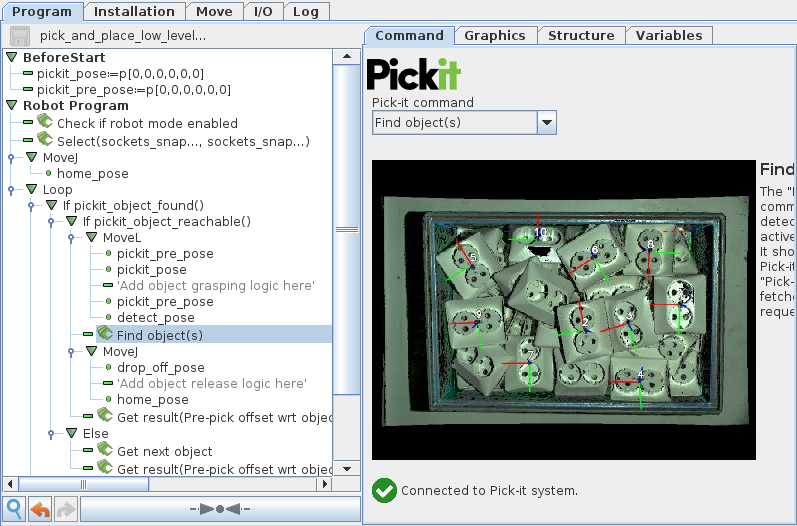The width and height of the screenshot is (797, 526).
Task: Select home_pose waypoint under Loop
Action: click(x=152, y=399)
